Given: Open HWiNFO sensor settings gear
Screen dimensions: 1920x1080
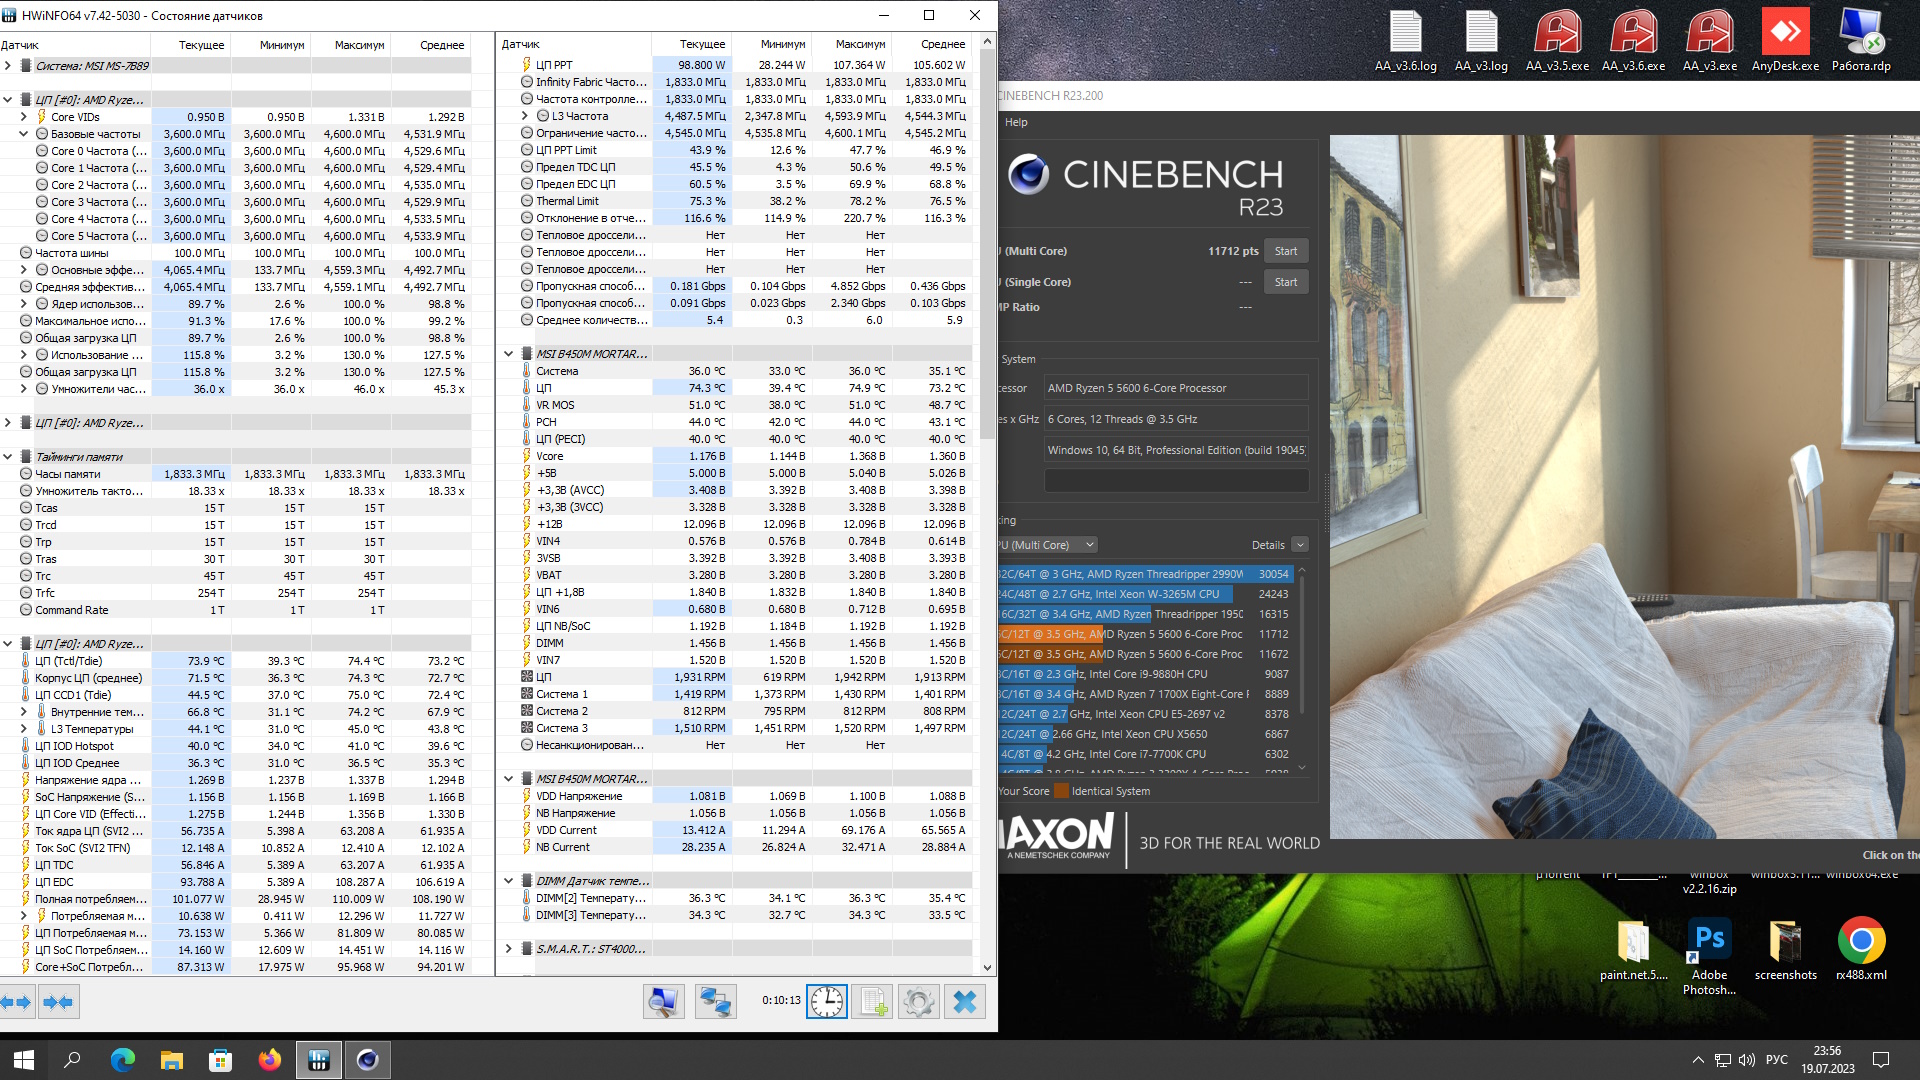Looking at the screenshot, I should (x=918, y=1002).
